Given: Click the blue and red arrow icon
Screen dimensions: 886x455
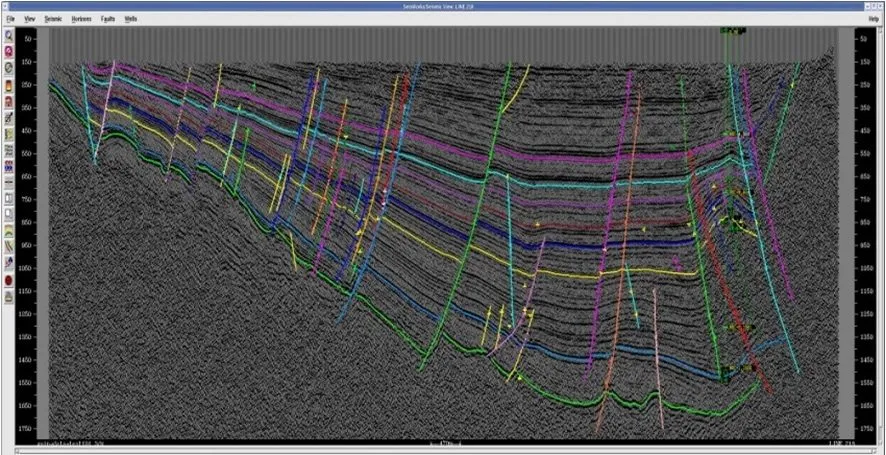Looking at the screenshot, I should [x=10, y=261].
